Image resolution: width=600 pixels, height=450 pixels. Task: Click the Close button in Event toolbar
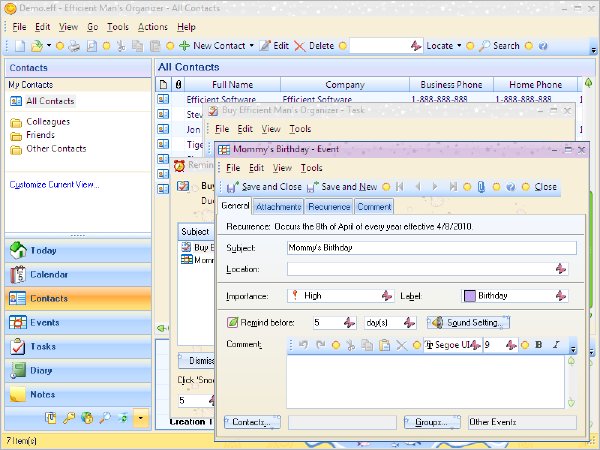click(x=545, y=187)
